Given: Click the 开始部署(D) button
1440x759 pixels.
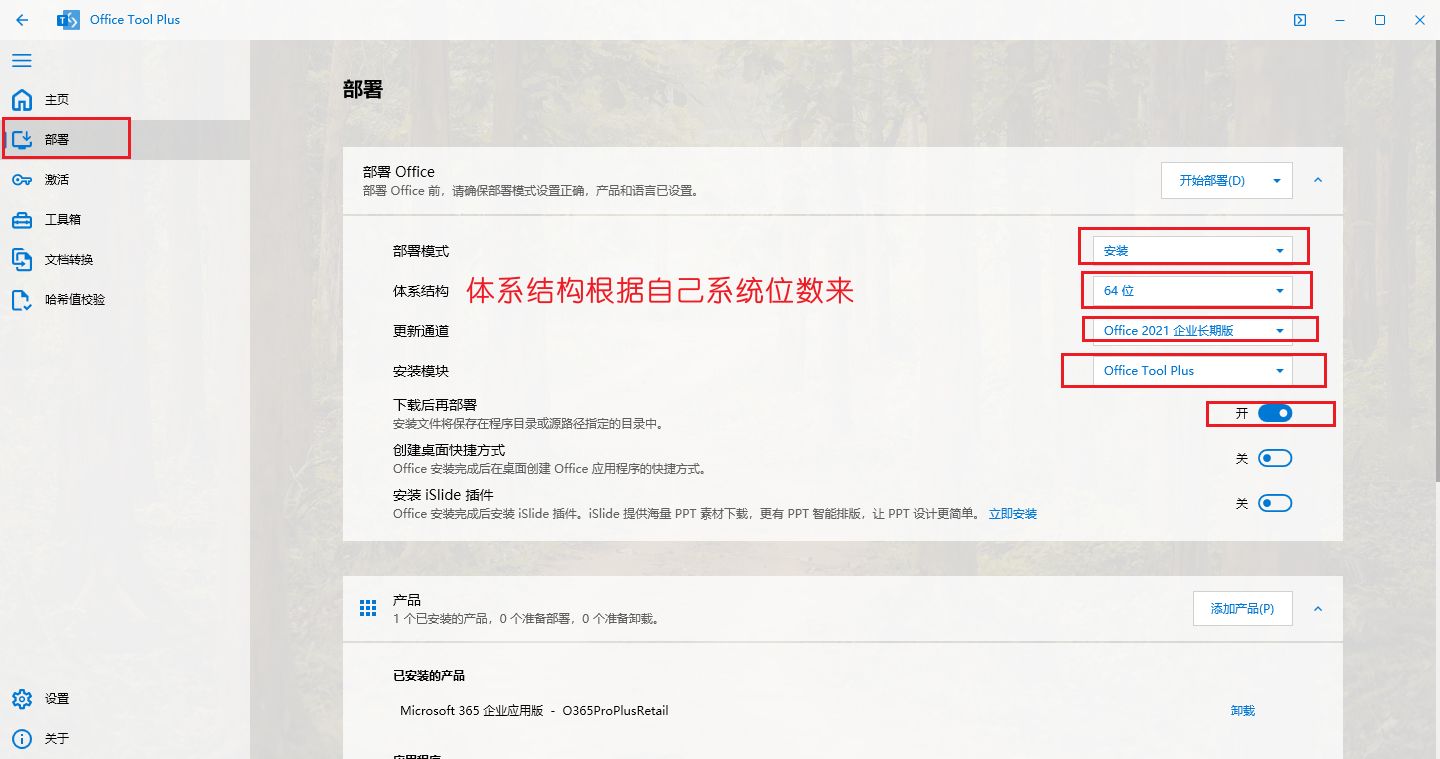Looking at the screenshot, I should pyautogui.click(x=1212, y=181).
